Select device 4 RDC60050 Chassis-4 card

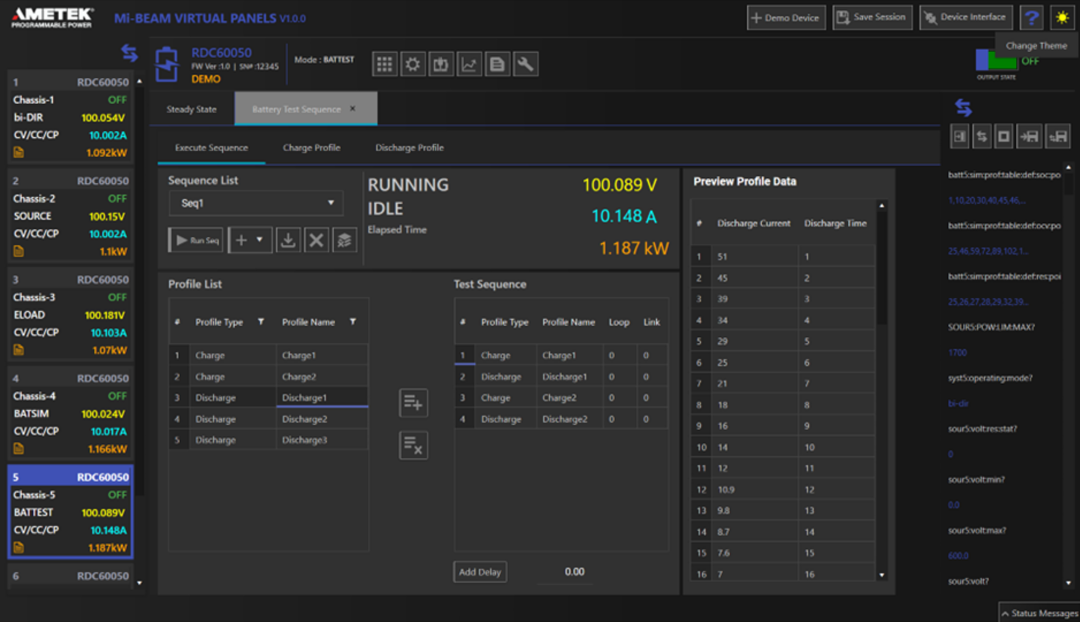click(x=70, y=414)
